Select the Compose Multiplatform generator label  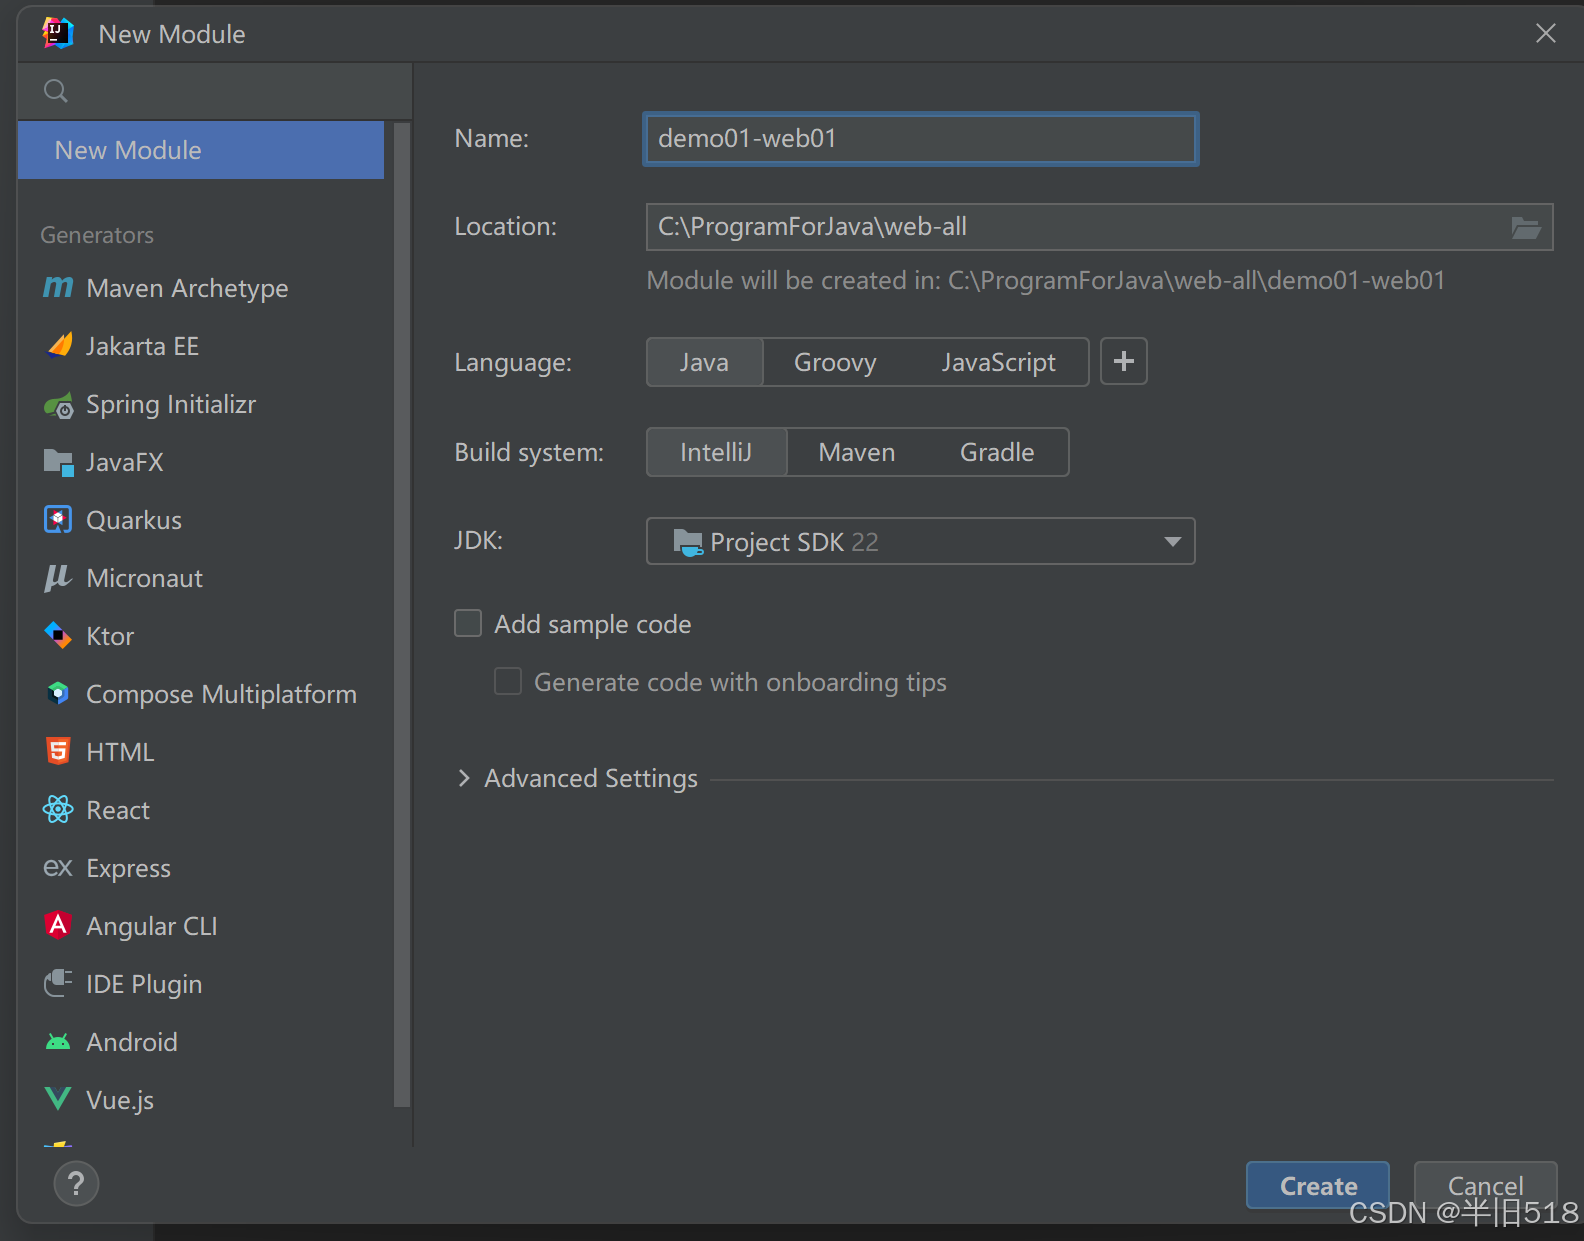221,694
